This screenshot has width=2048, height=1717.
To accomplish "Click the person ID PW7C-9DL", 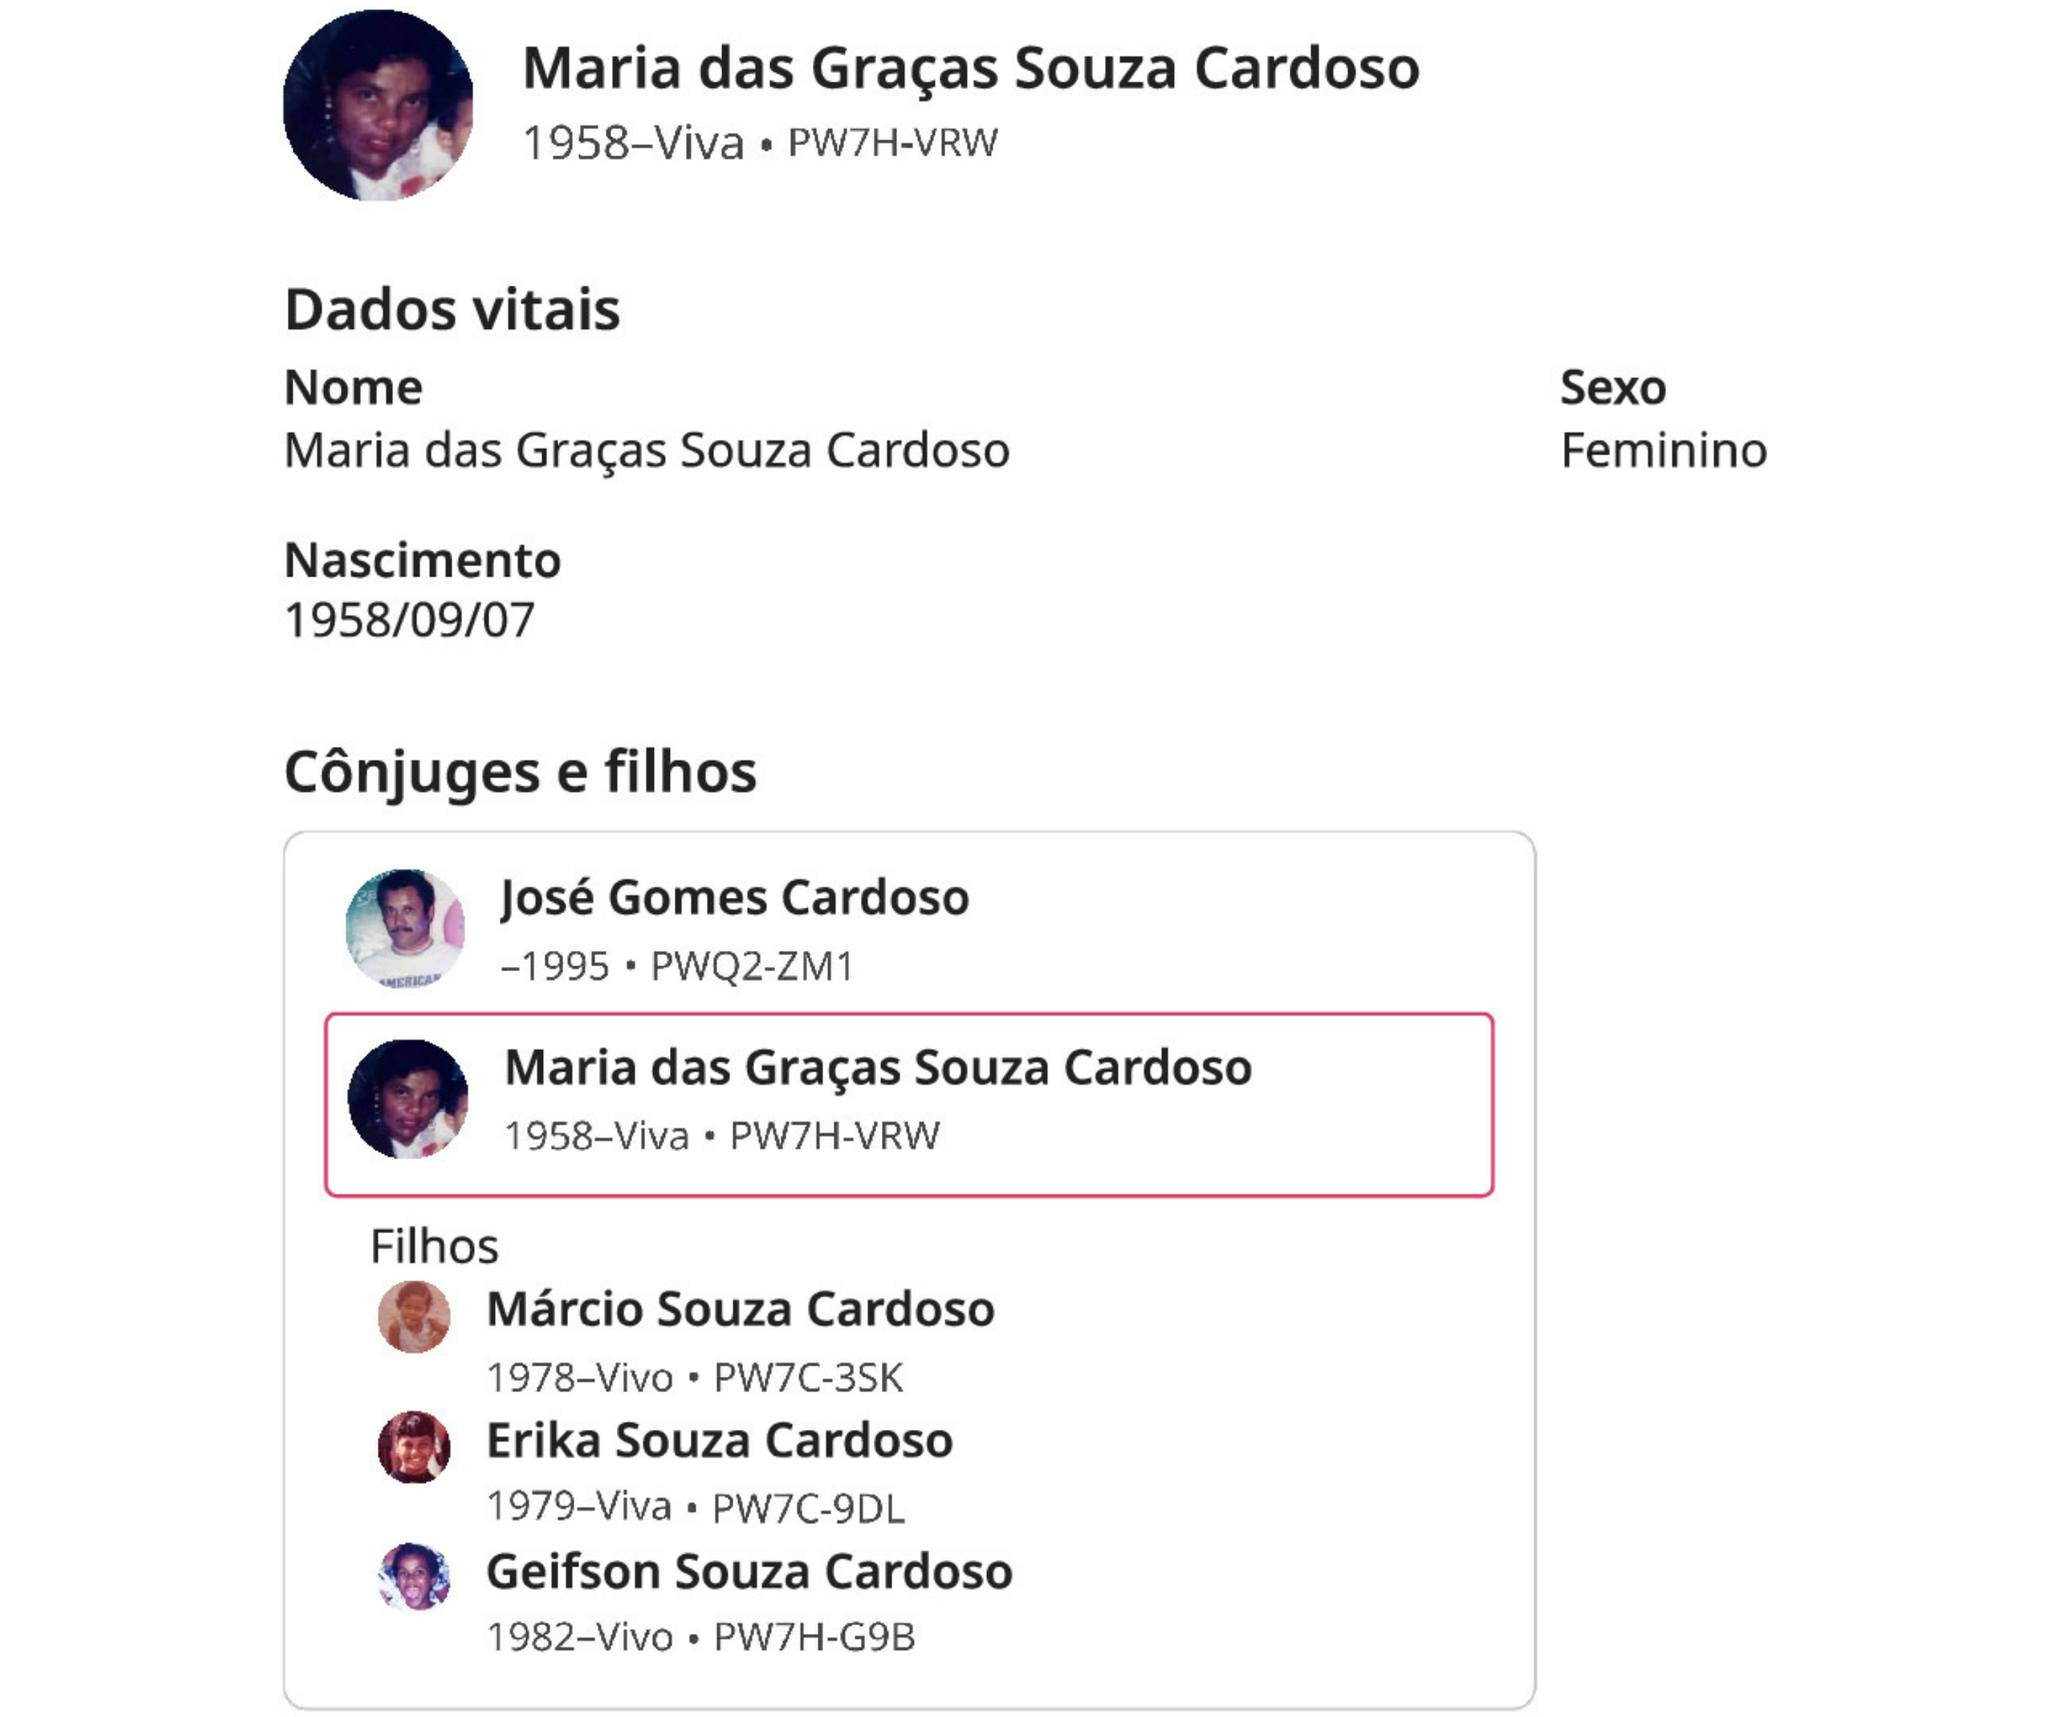I will point(808,1508).
